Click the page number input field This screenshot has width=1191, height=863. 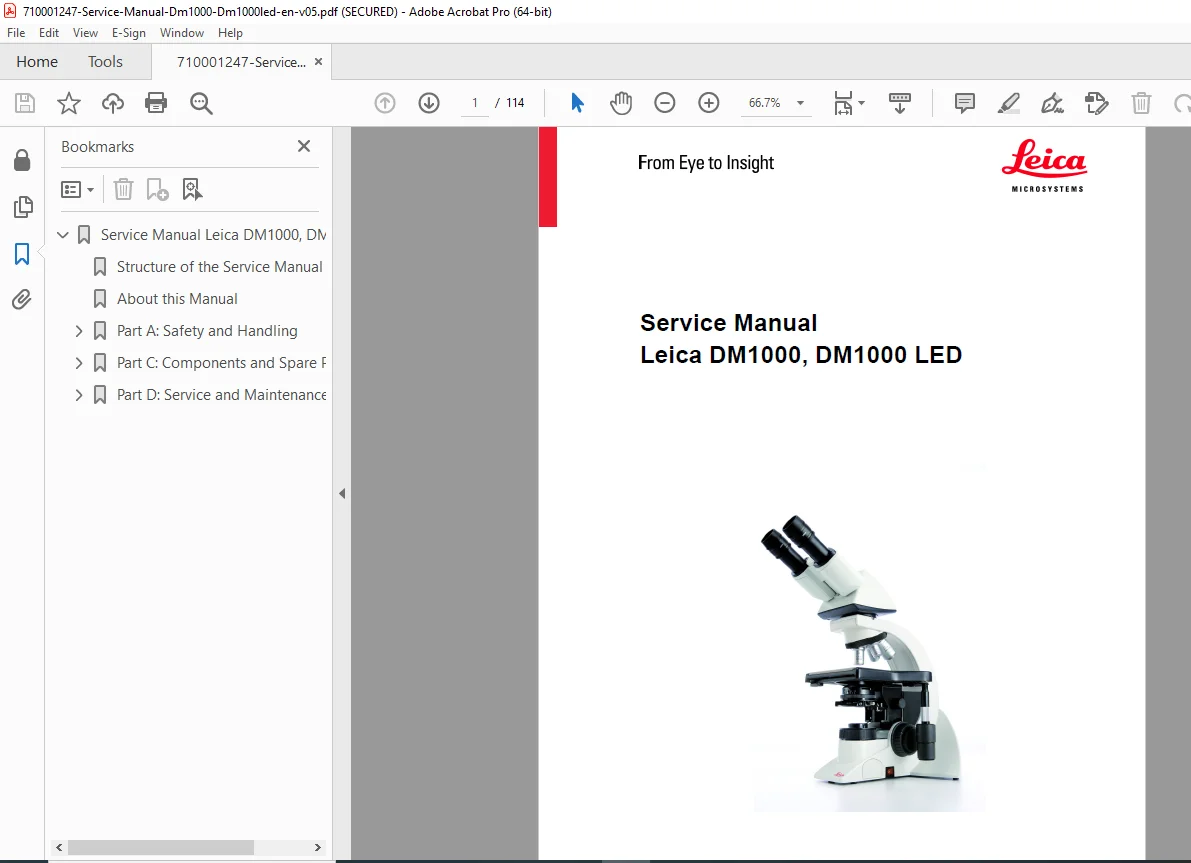coord(475,103)
